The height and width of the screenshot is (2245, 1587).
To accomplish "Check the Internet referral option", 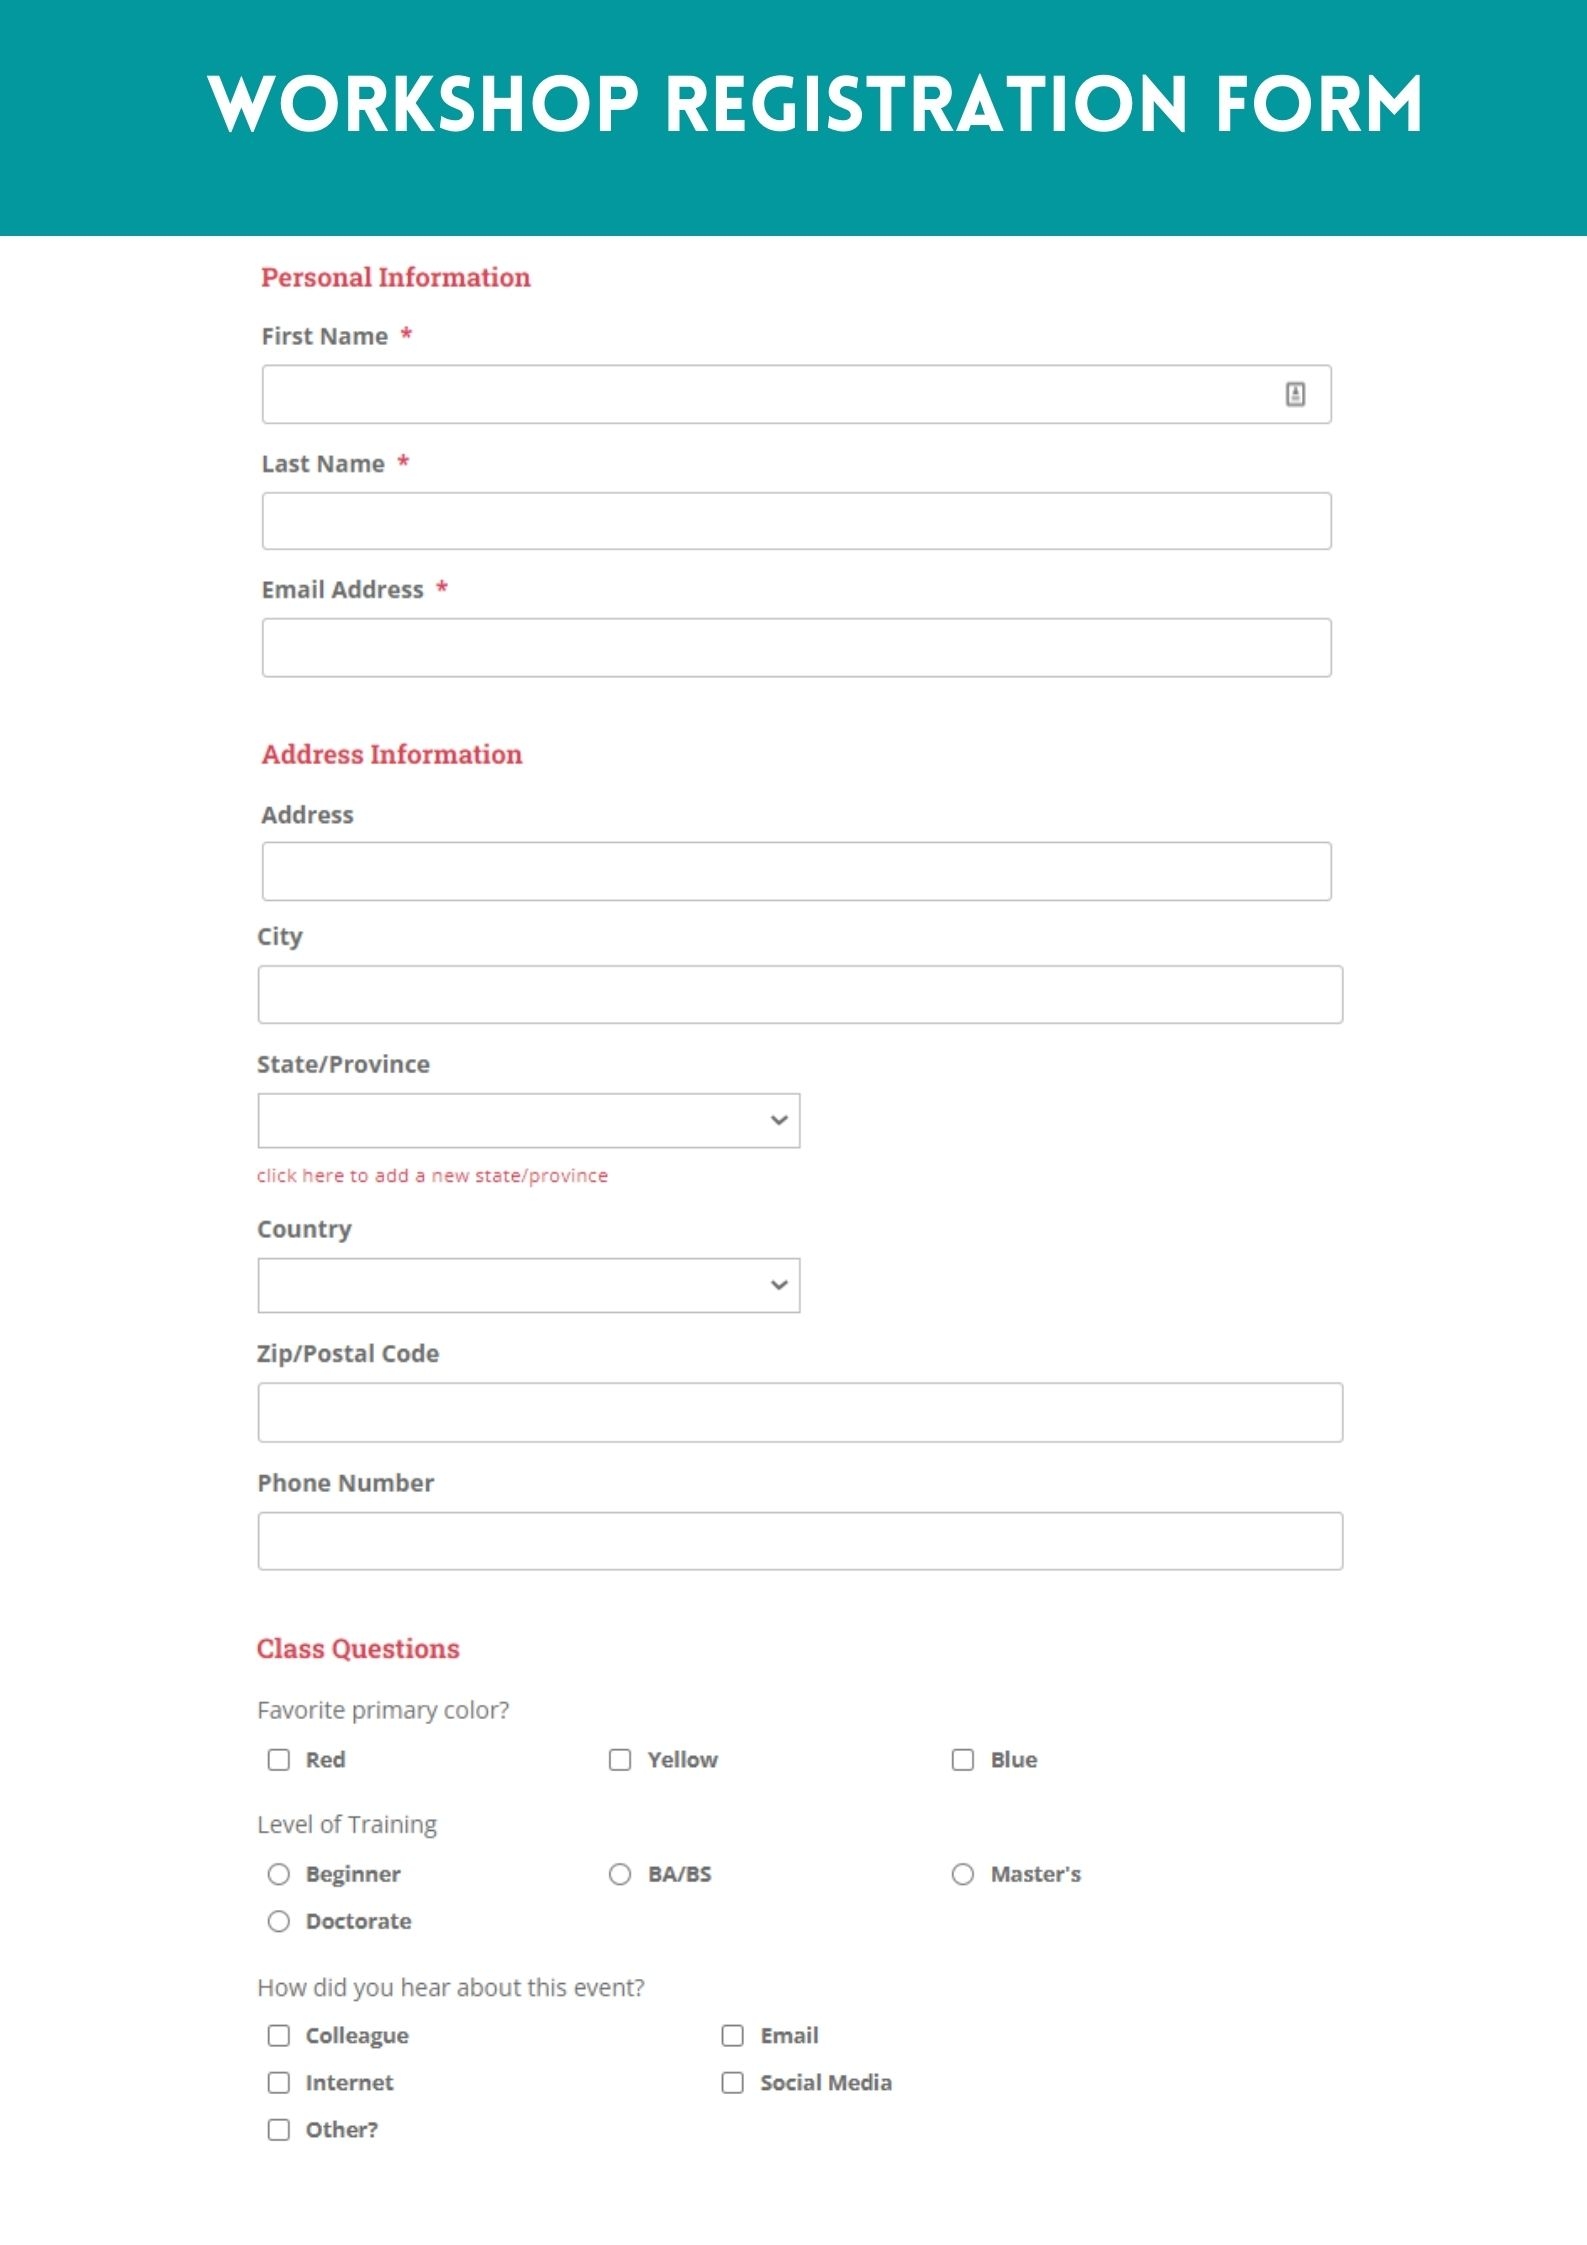I will pos(278,2083).
